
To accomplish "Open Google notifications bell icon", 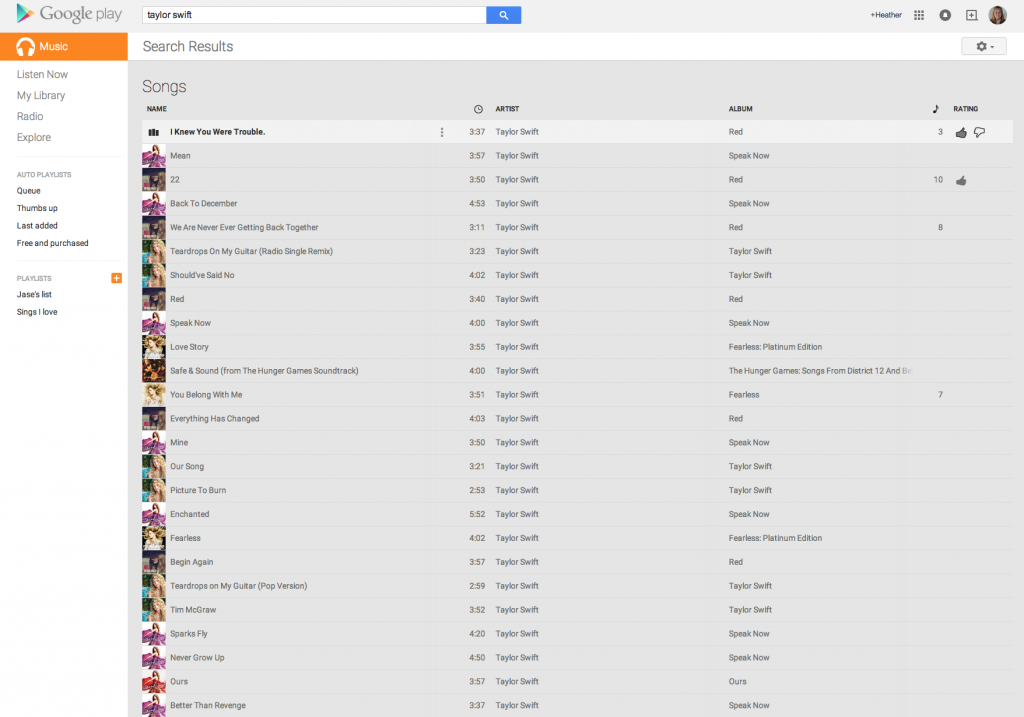I will [945, 15].
